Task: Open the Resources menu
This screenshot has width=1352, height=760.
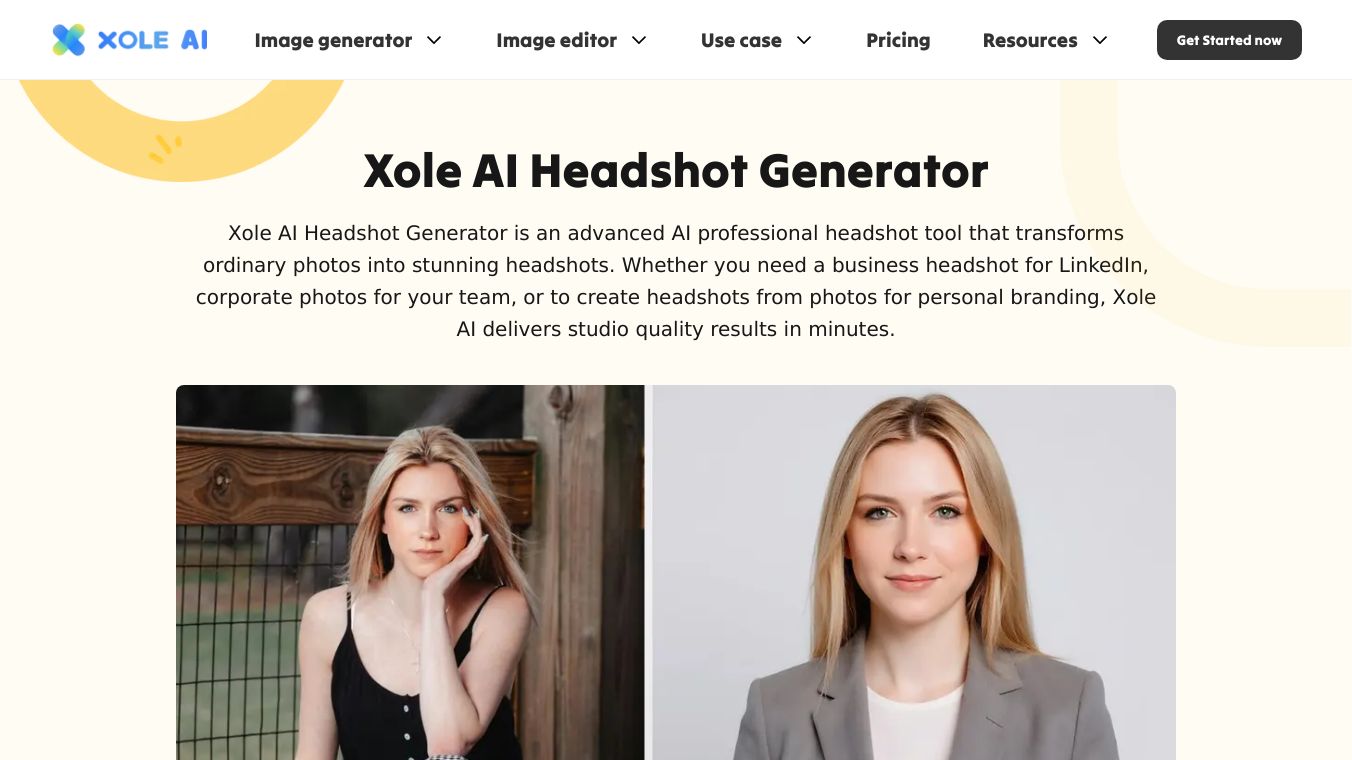Action: click(1030, 40)
